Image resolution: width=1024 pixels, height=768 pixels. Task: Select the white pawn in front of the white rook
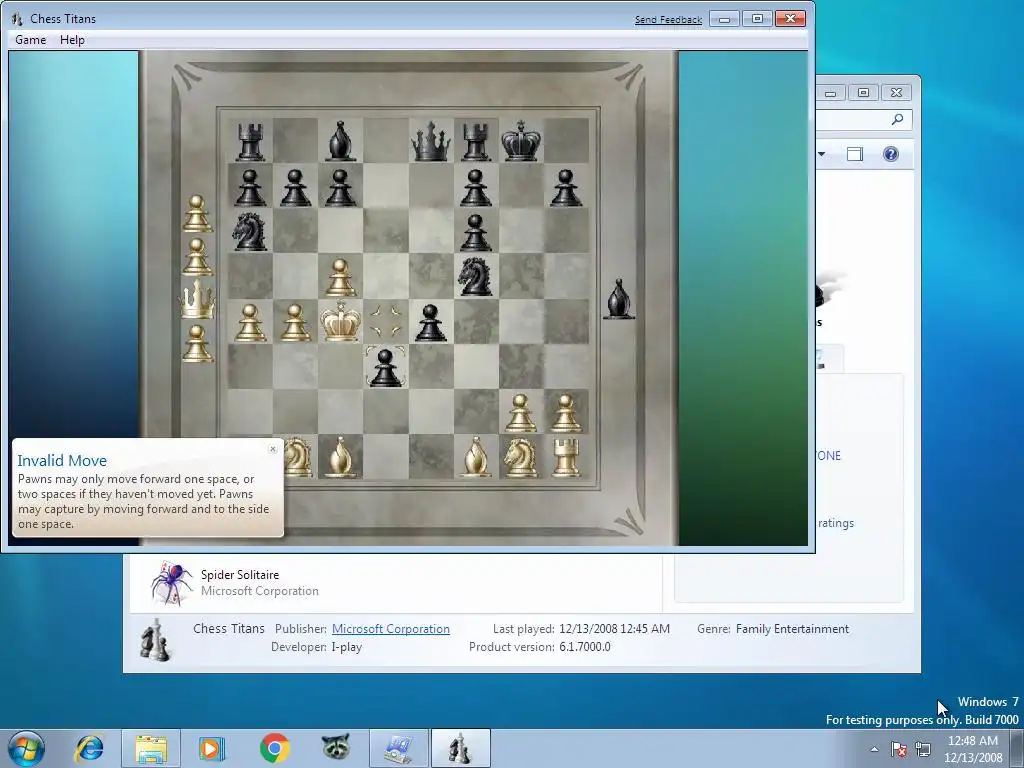(x=566, y=413)
